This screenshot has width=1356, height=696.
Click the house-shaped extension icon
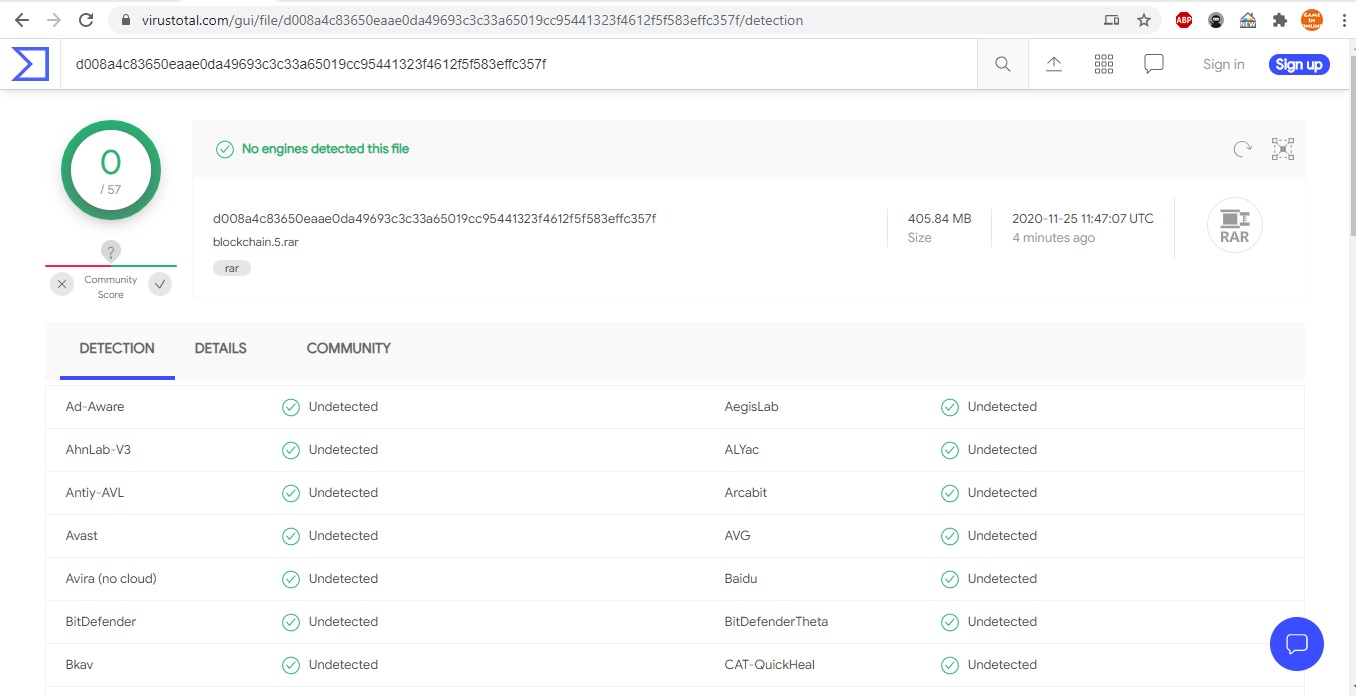(1248, 20)
